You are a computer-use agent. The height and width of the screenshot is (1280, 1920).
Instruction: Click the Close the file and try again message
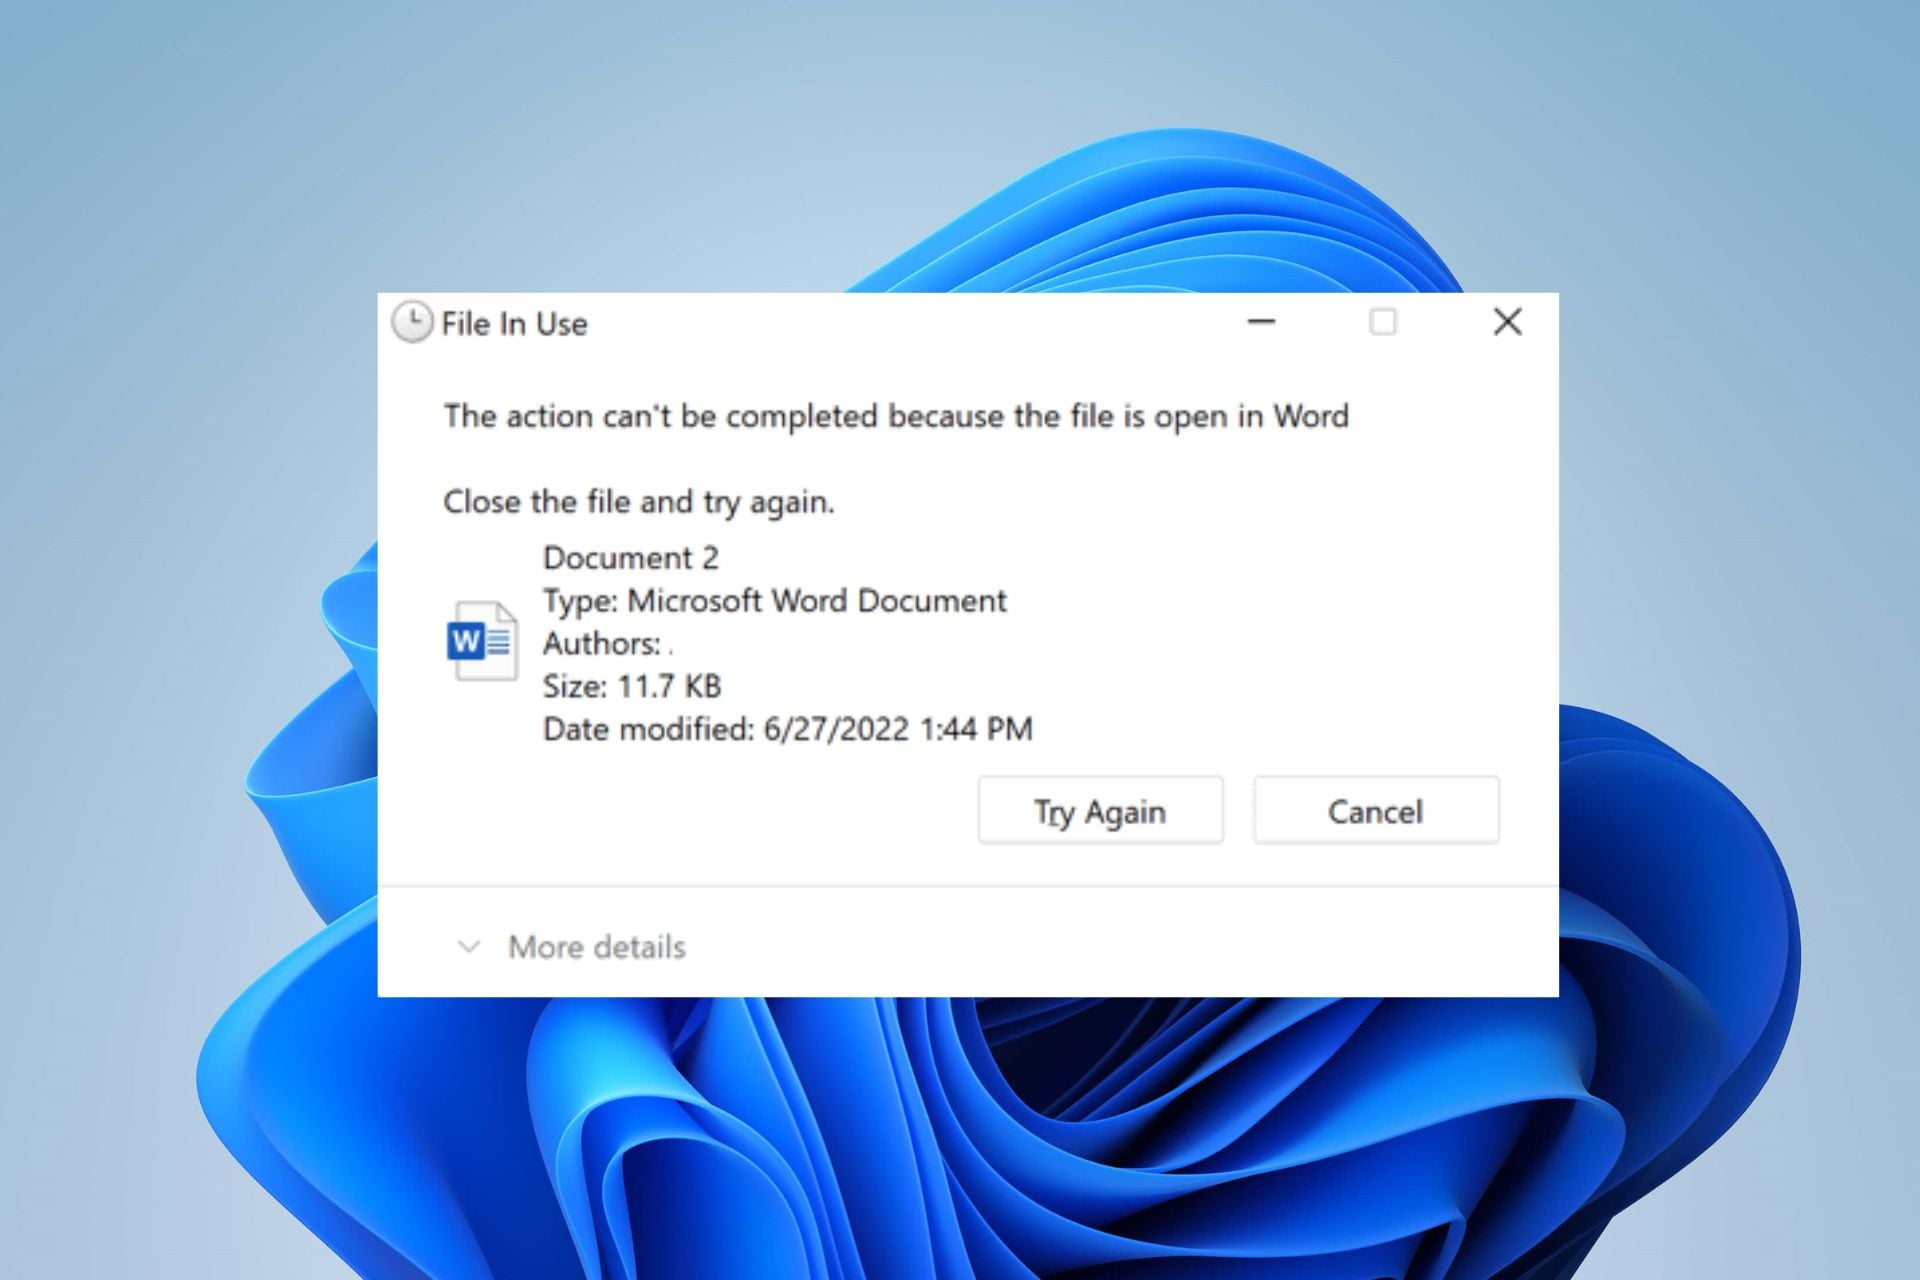pyautogui.click(x=640, y=502)
